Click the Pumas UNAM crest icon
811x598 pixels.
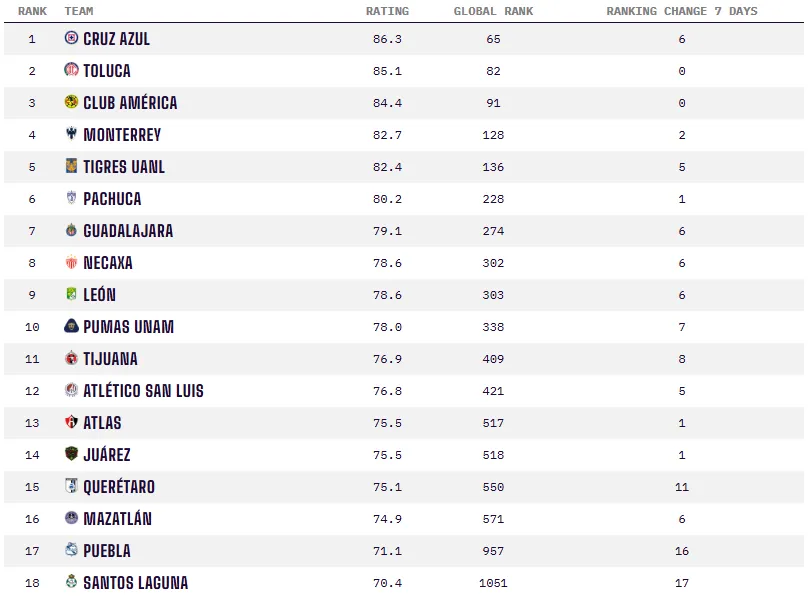coord(71,326)
